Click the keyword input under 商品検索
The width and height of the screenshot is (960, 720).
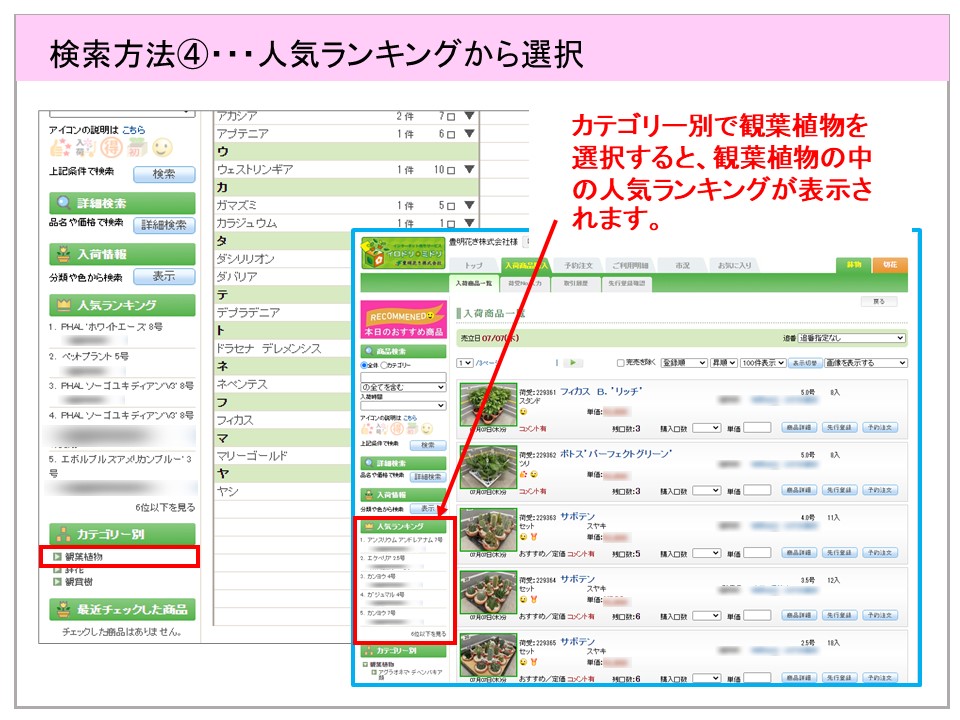pos(403,377)
